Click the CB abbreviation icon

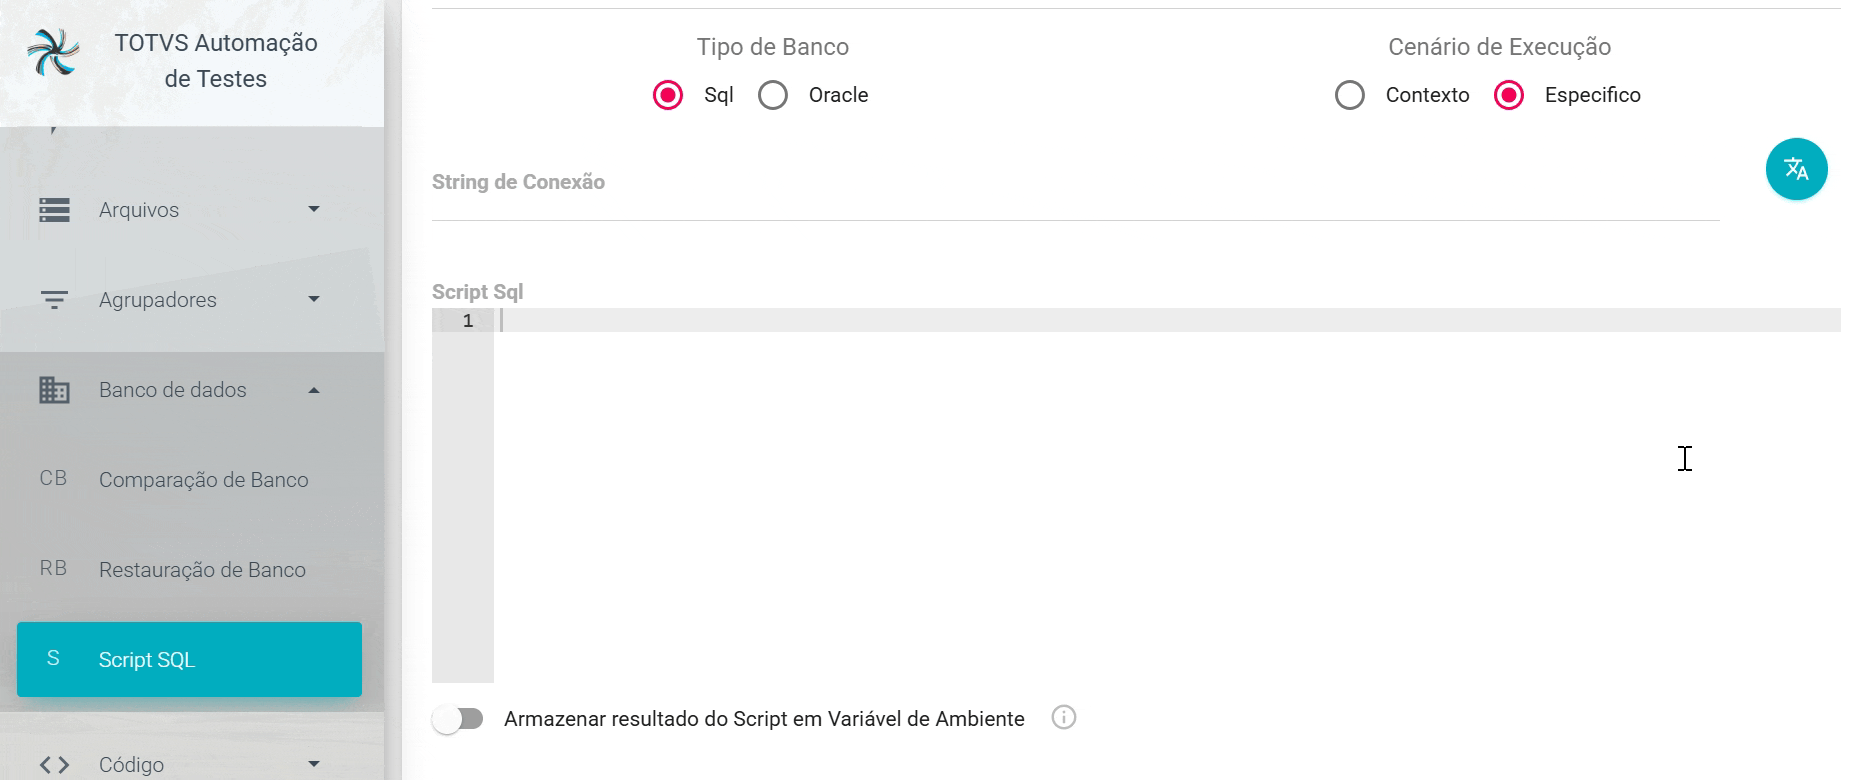53,479
